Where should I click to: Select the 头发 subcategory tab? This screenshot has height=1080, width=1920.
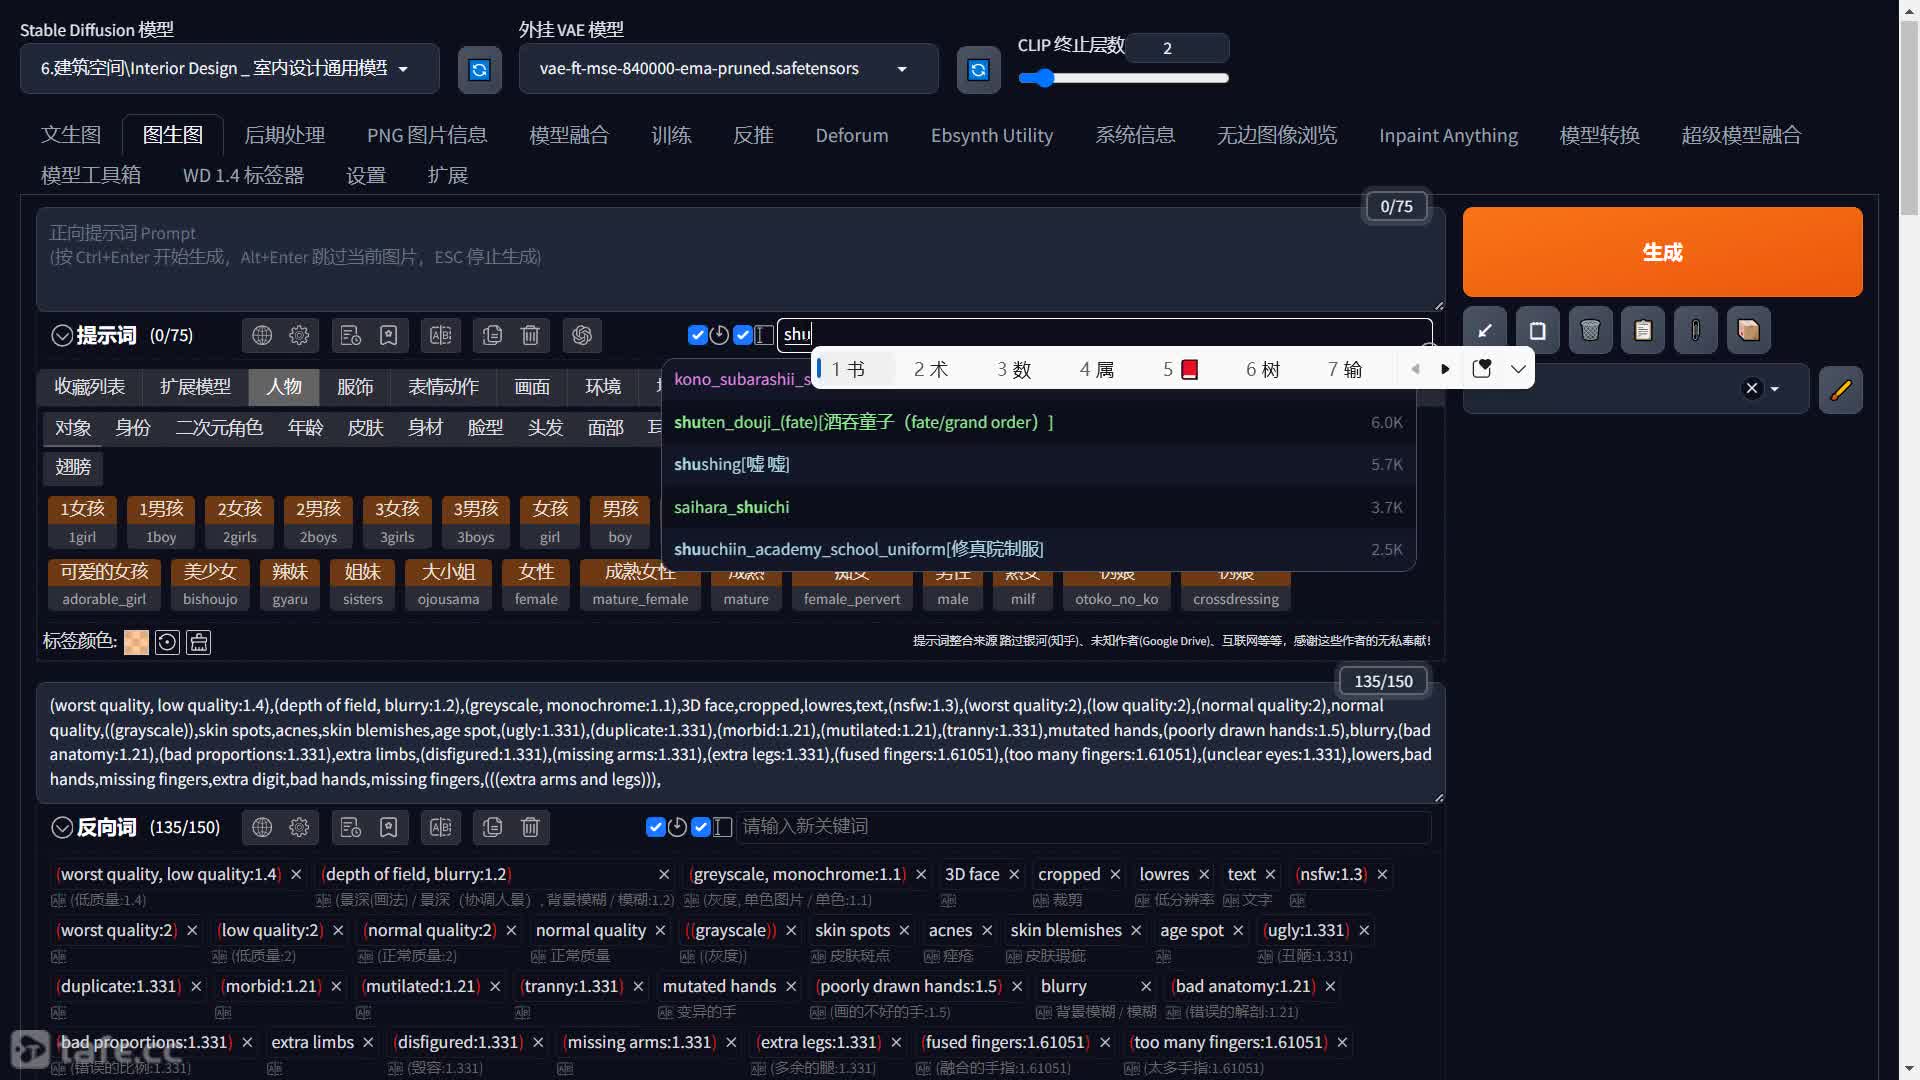545,428
